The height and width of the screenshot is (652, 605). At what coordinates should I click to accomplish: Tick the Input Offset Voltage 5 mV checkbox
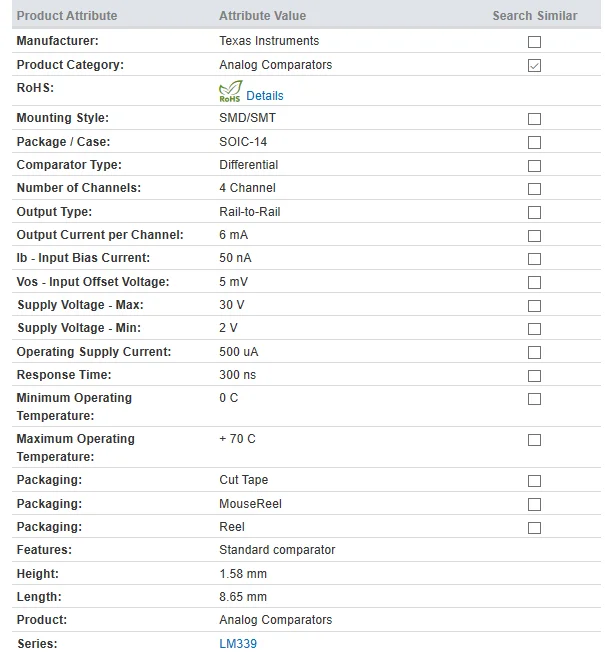pos(534,283)
